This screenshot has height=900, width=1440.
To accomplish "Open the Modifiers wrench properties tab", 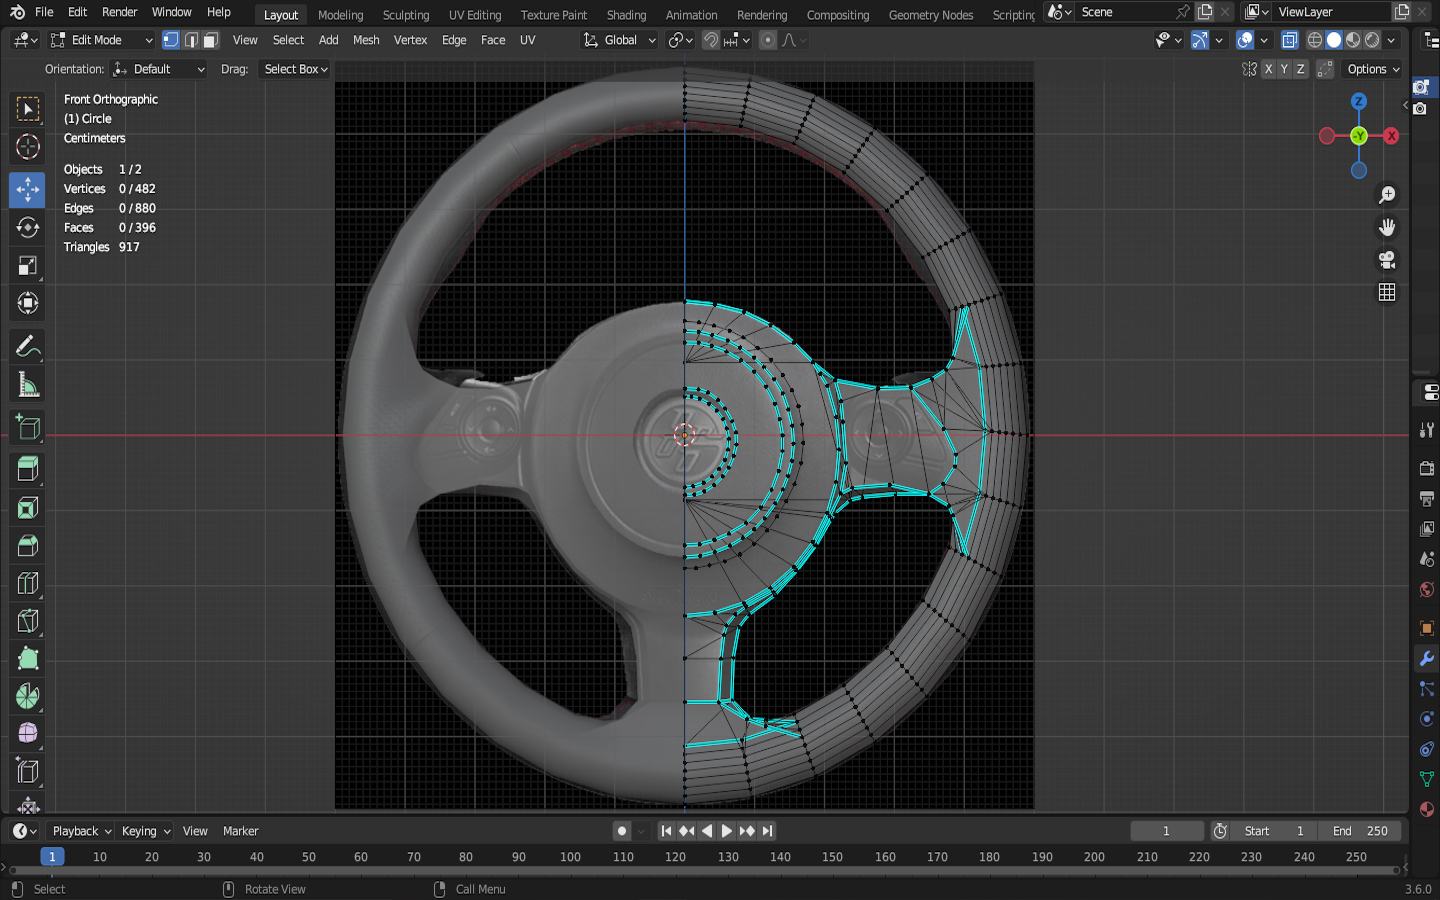I will [1427, 659].
